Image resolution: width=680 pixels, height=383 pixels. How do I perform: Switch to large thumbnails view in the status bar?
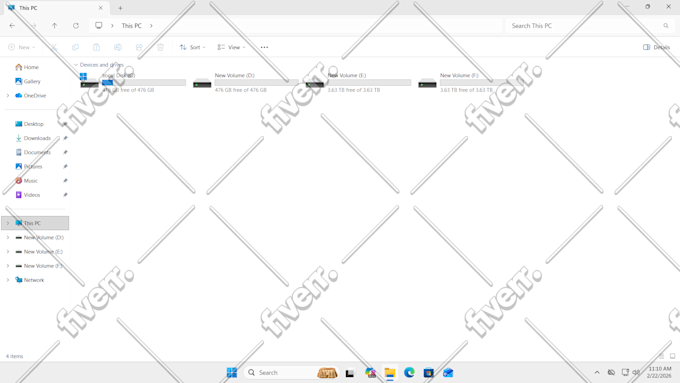[672, 356]
